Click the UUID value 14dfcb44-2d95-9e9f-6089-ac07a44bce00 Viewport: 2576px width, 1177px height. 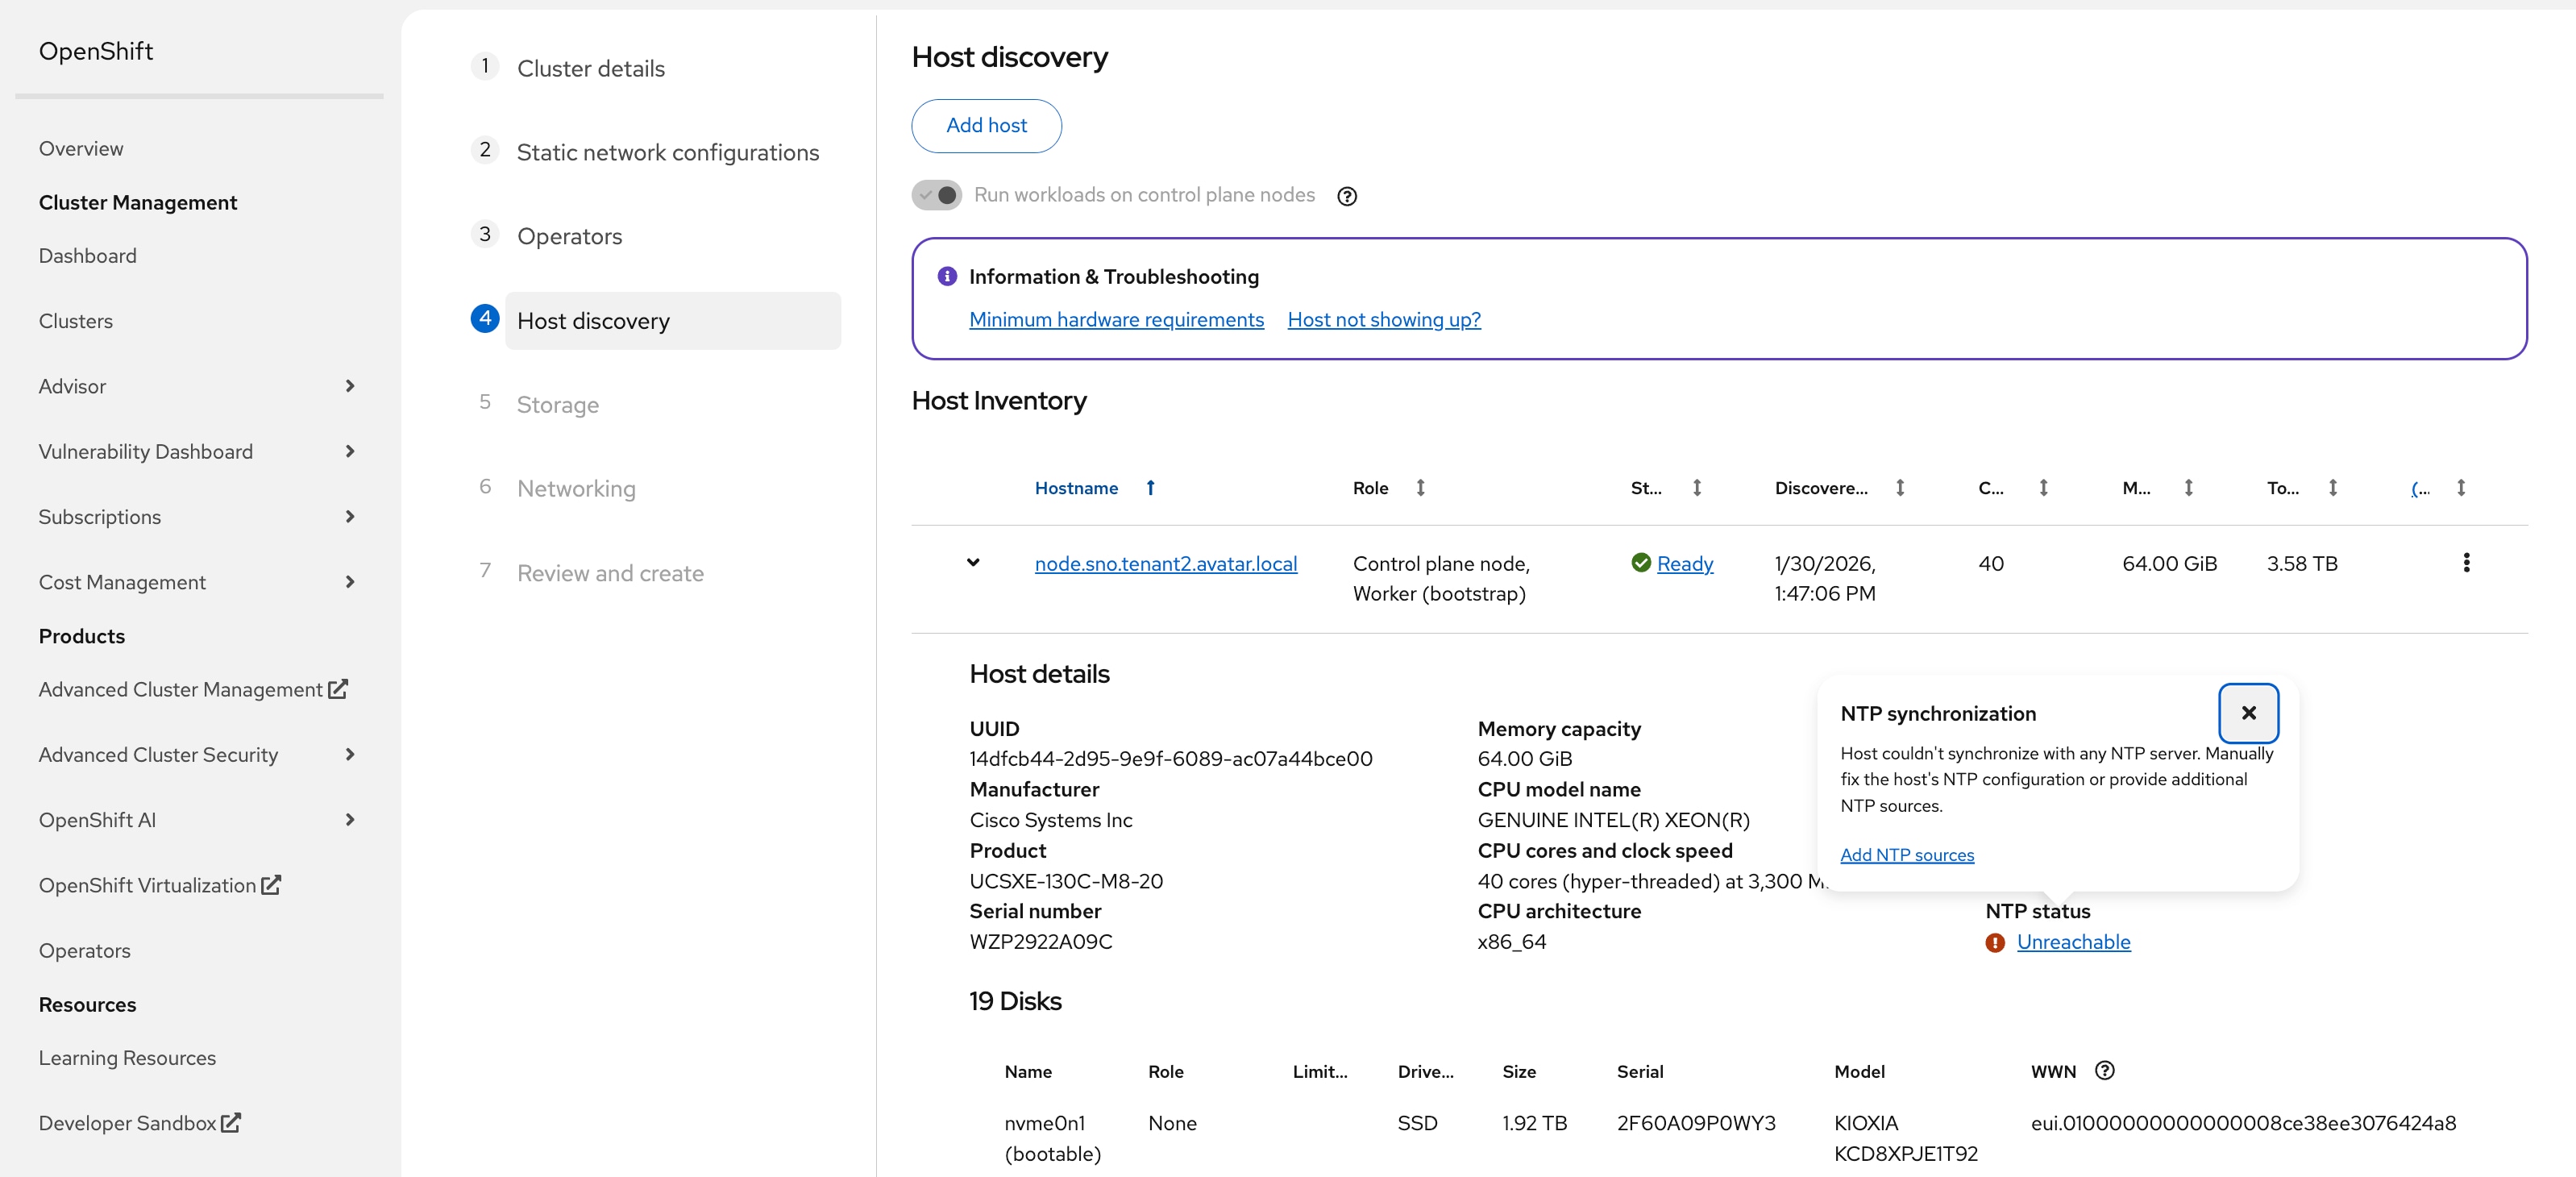1171,759
